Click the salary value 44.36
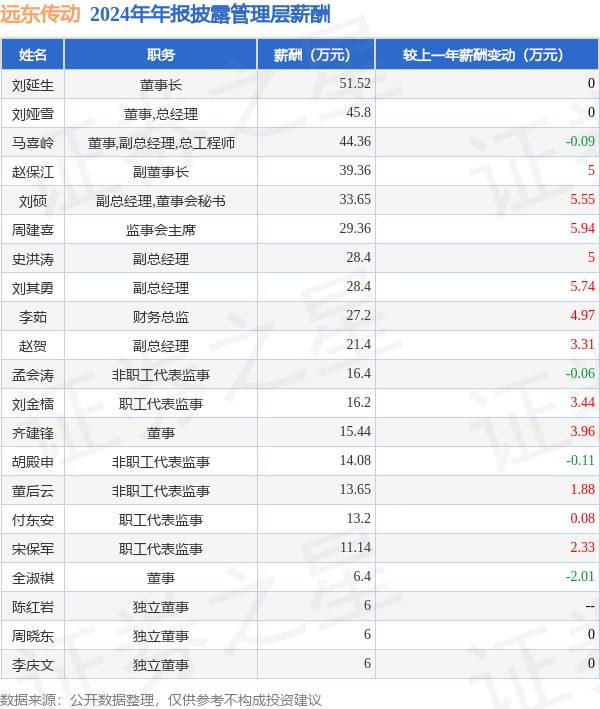Image resolution: width=600 pixels, height=709 pixels. (355, 141)
